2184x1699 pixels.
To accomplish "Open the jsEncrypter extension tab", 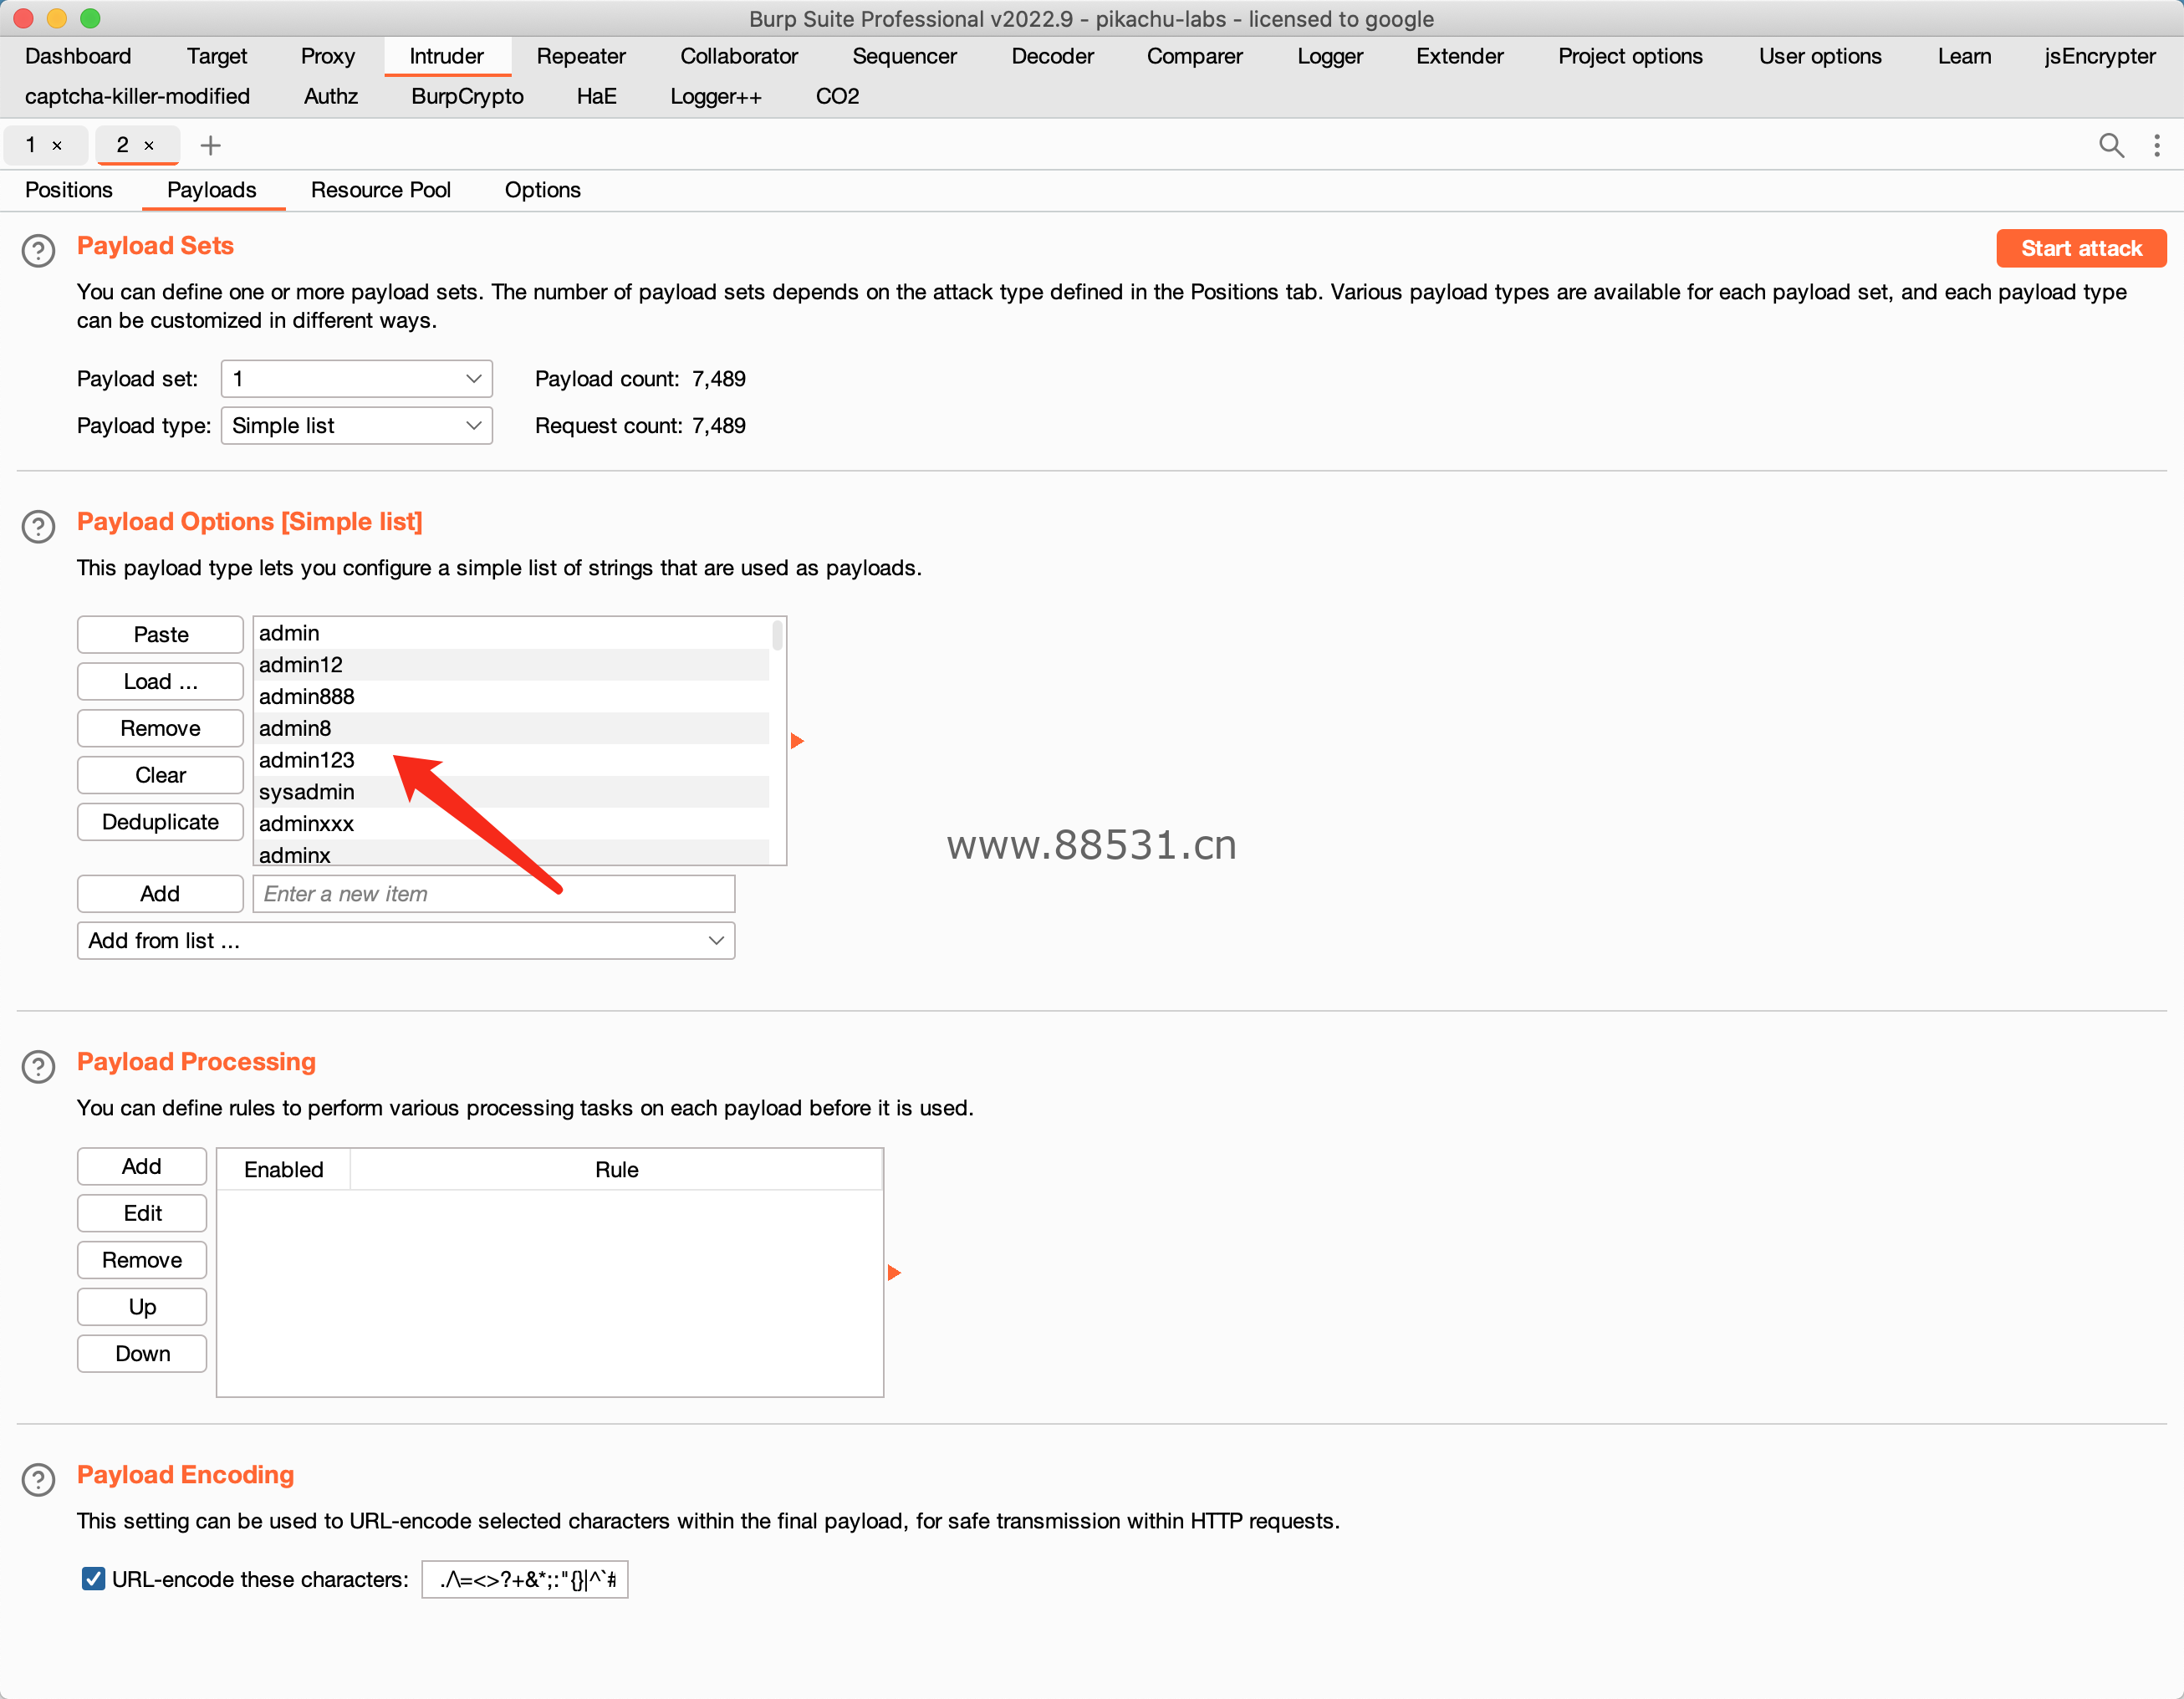I will 2100,56.
